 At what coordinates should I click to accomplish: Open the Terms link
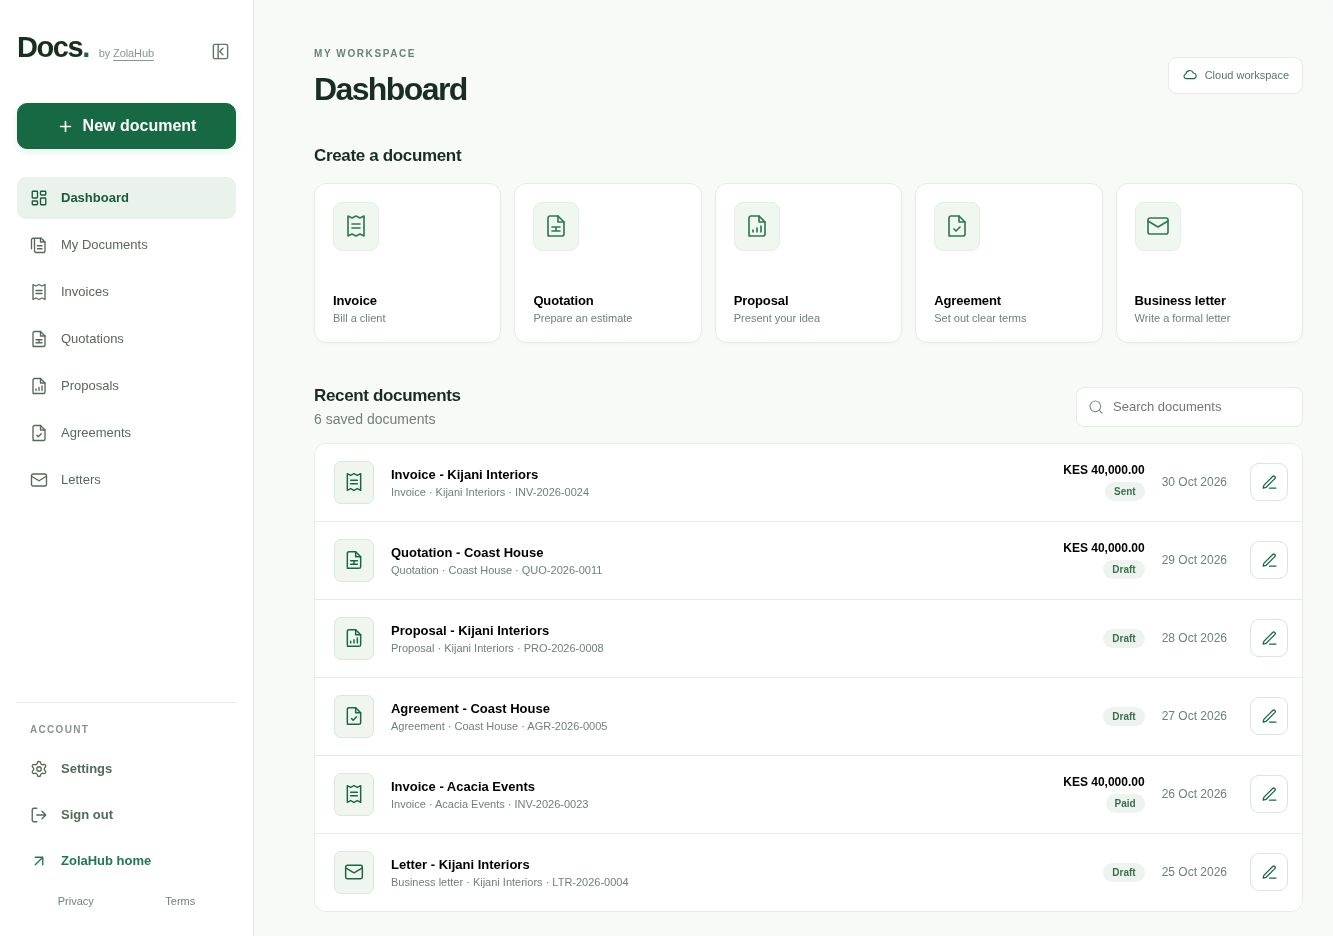tap(180, 901)
